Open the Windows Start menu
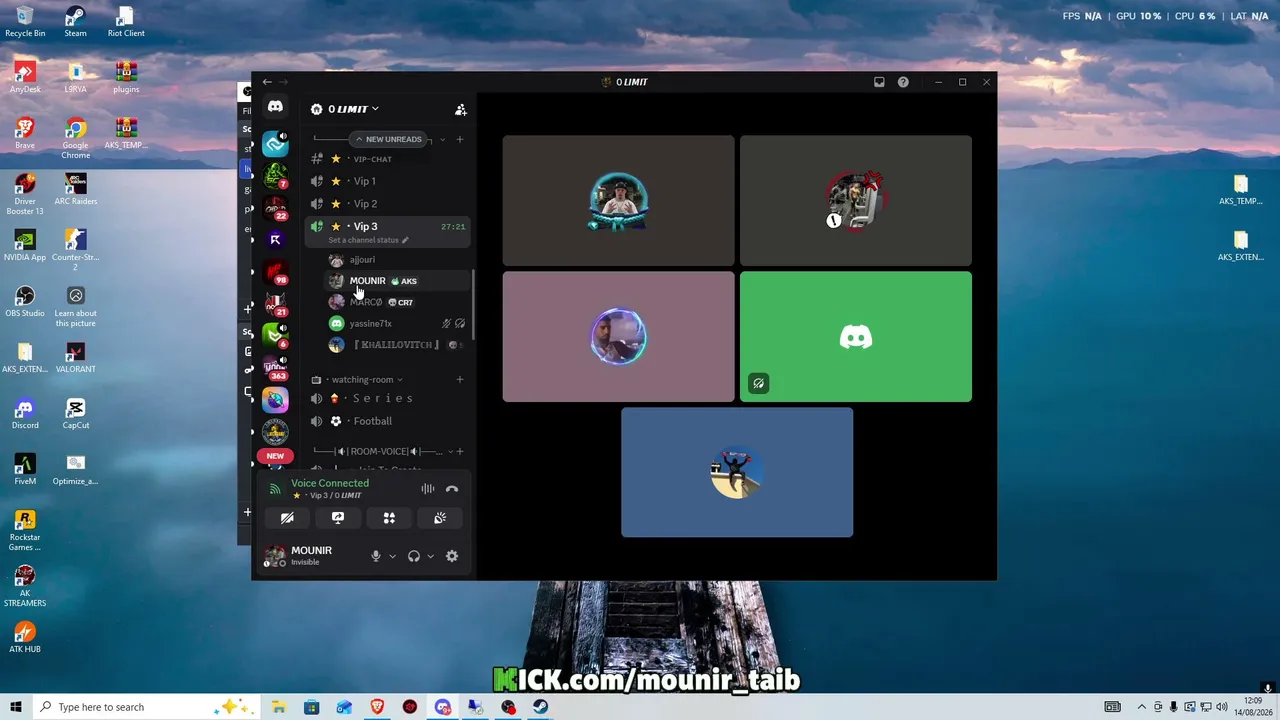Image resolution: width=1280 pixels, height=720 pixels. (x=16, y=707)
